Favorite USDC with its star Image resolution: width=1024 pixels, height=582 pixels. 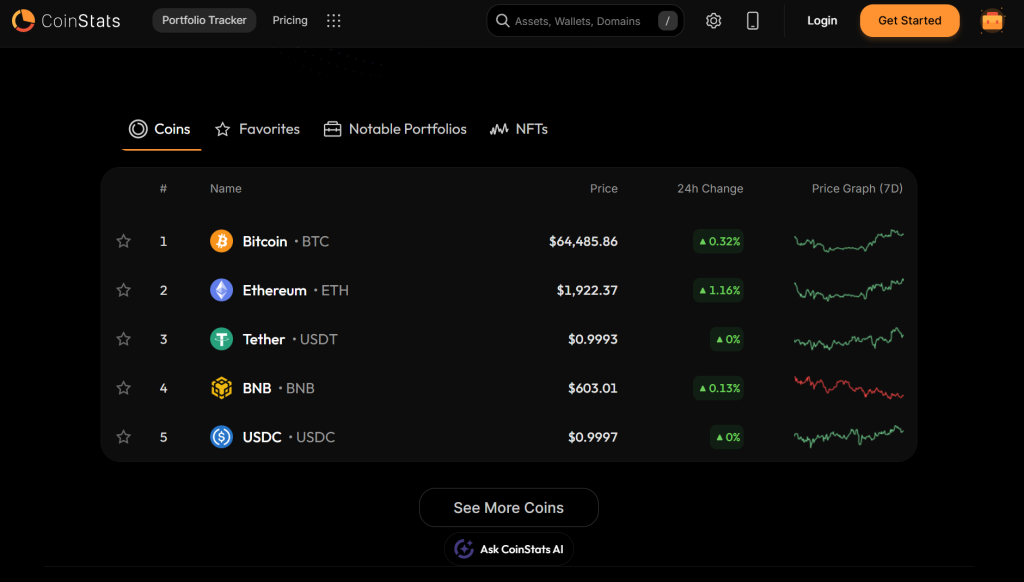pyautogui.click(x=123, y=437)
